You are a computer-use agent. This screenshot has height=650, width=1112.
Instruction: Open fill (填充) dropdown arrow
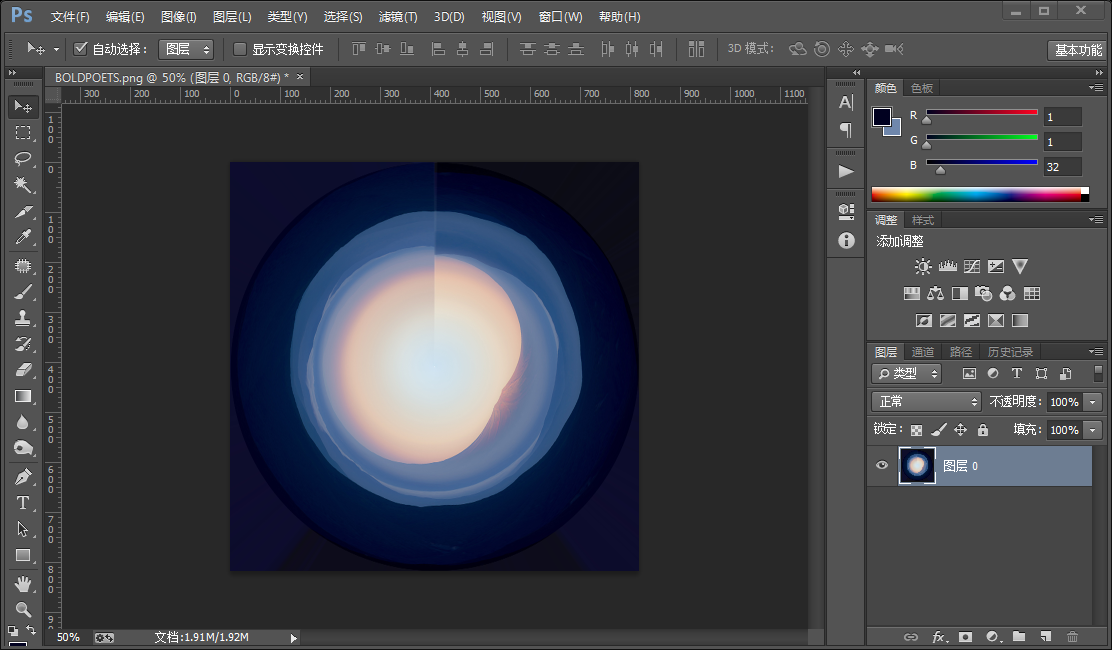point(1093,430)
